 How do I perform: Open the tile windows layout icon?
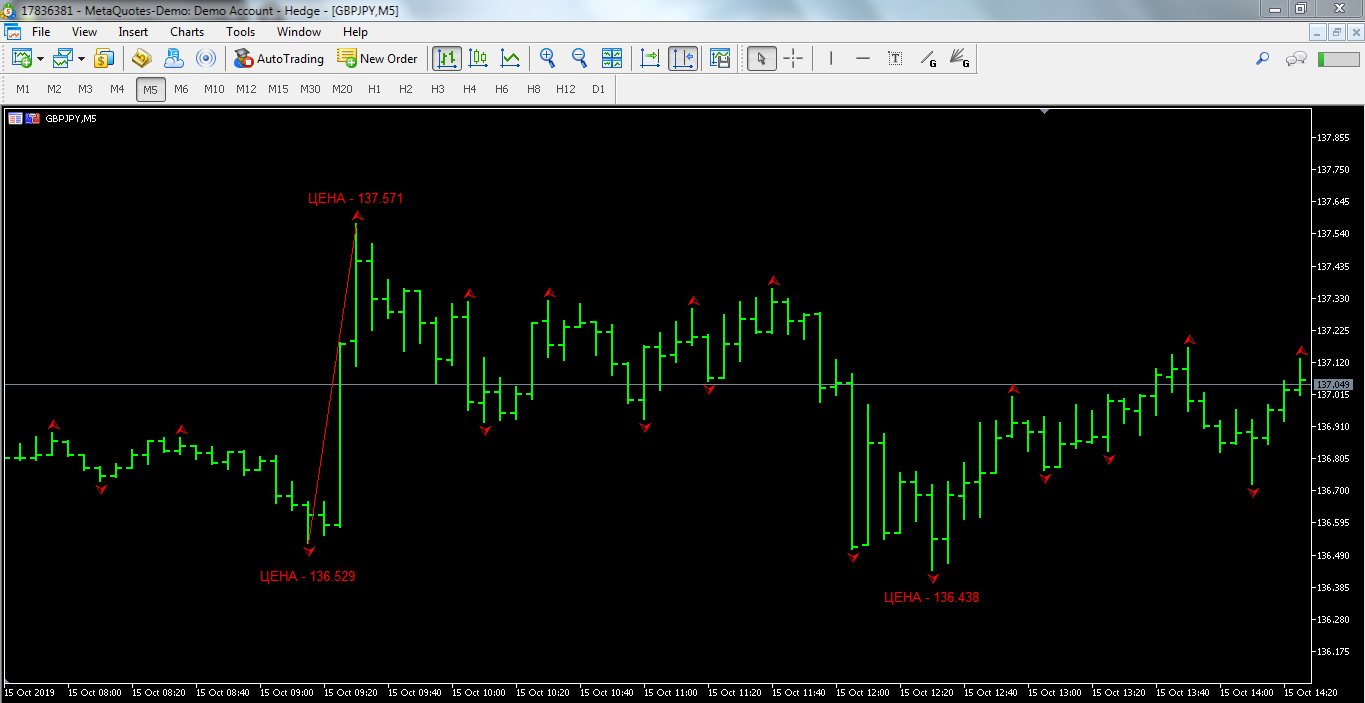point(612,58)
